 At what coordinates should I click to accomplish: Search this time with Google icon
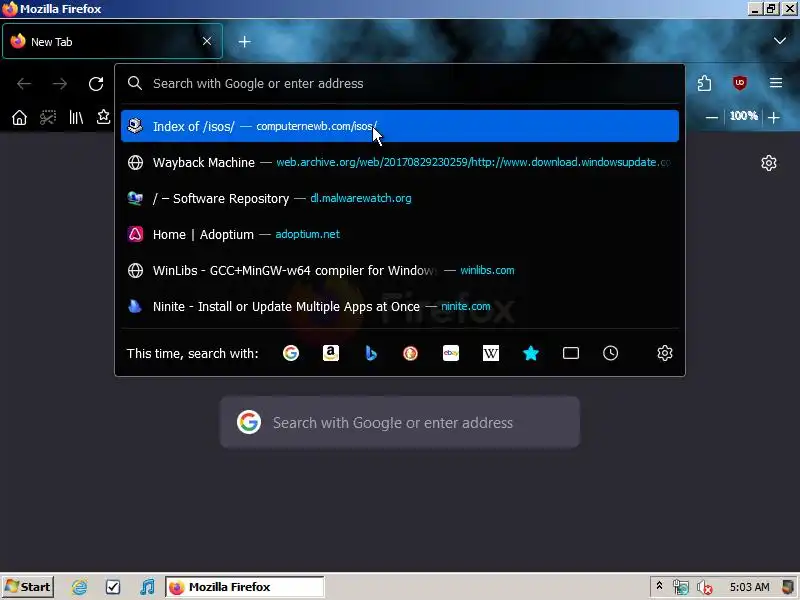pyautogui.click(x=291, y=353)
